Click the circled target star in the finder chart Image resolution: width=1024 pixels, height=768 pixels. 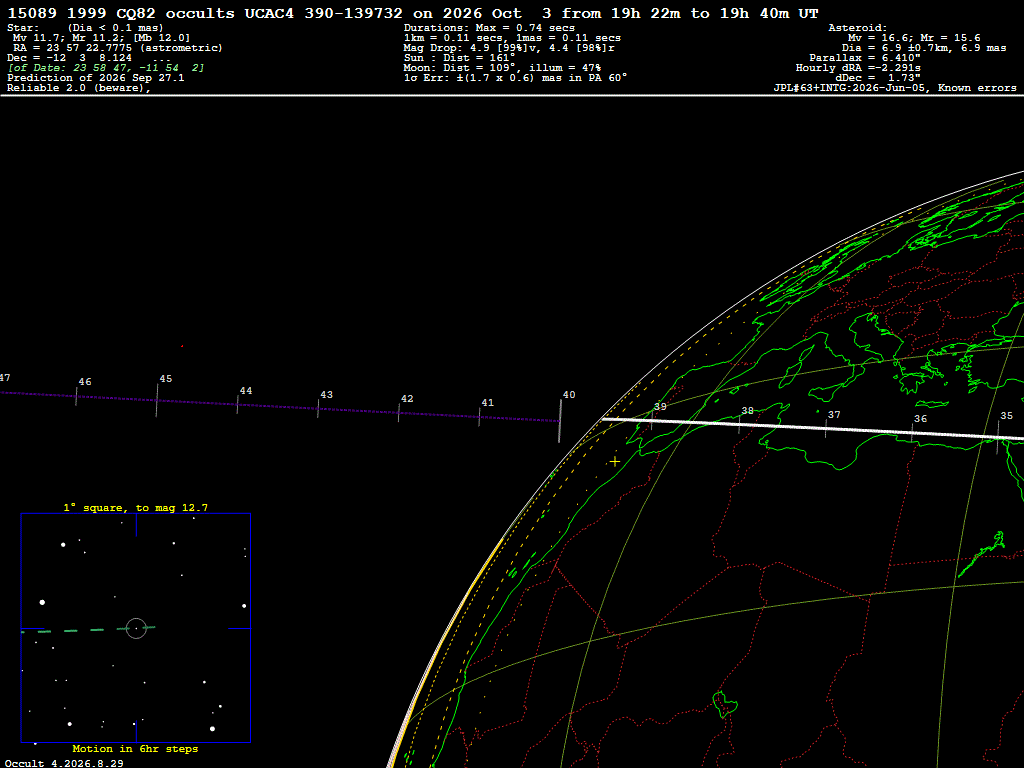136,628
